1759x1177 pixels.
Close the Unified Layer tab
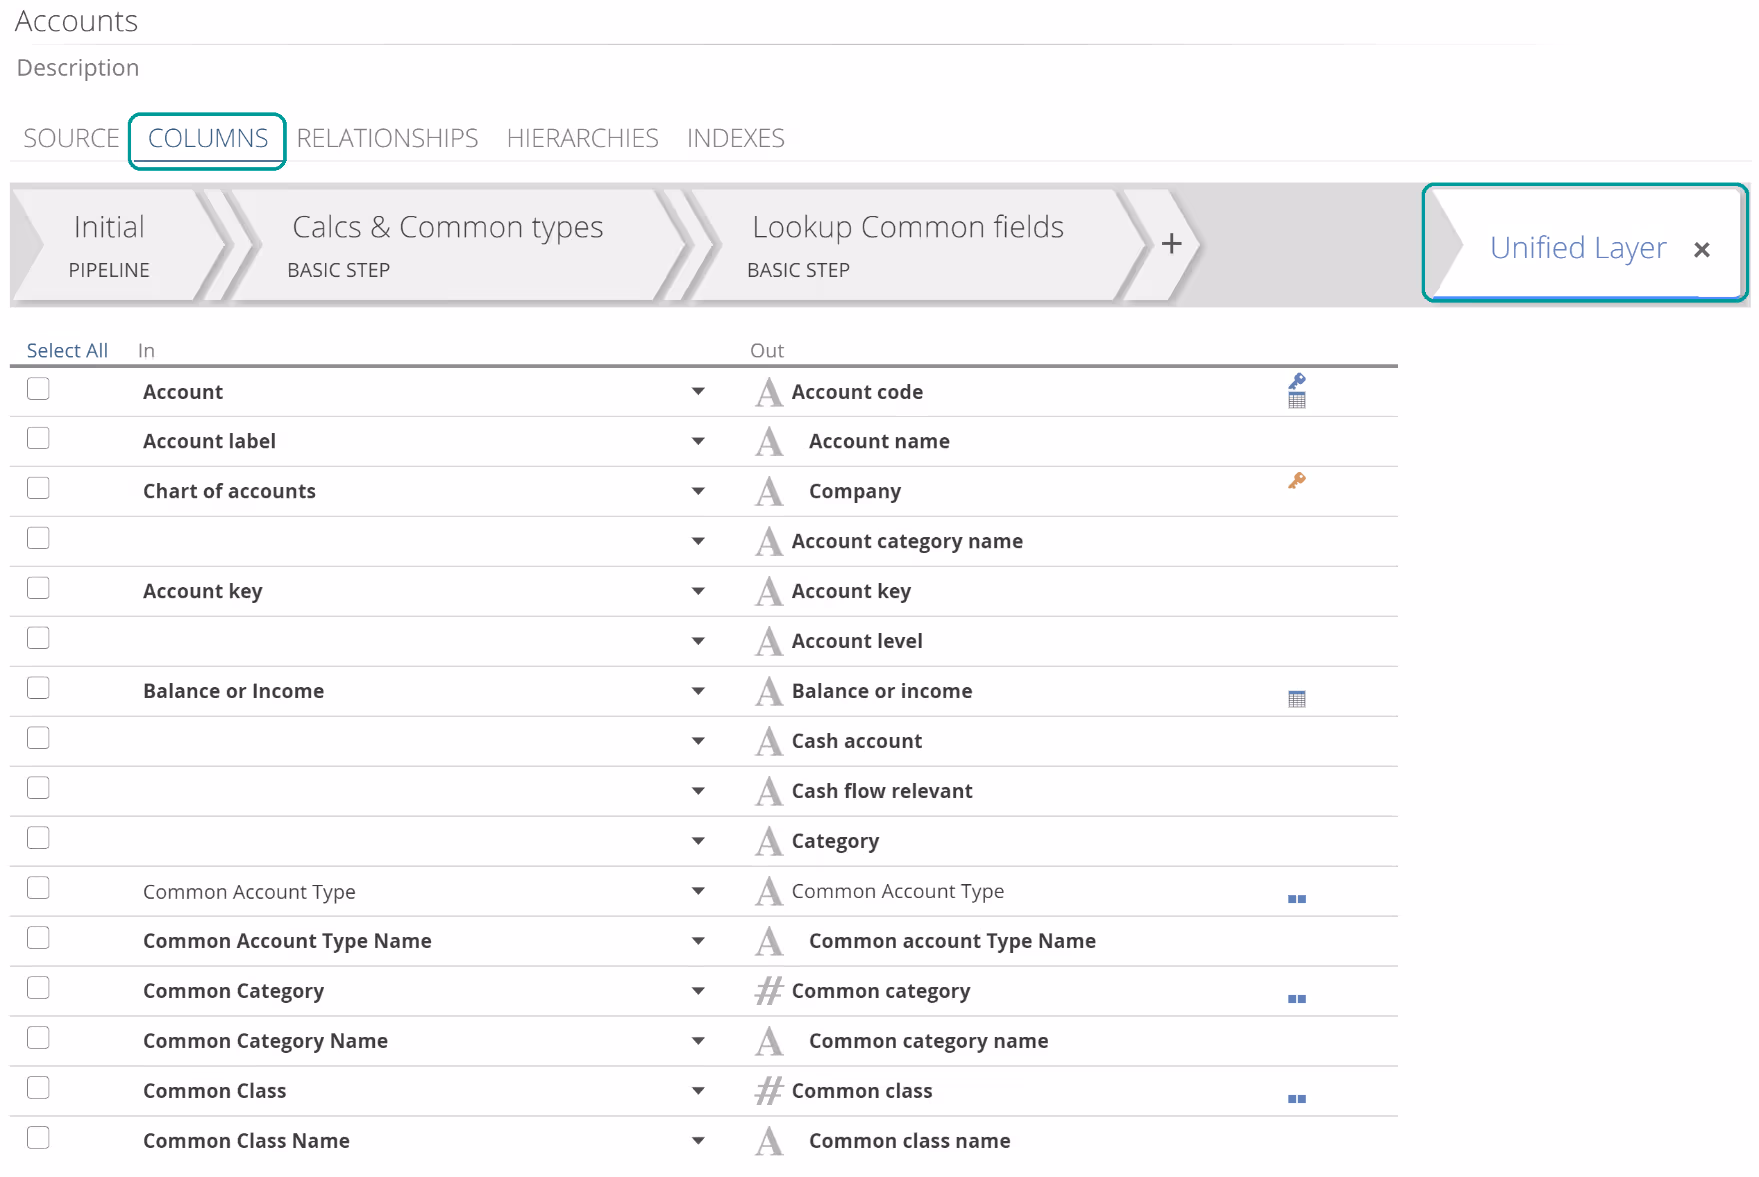click(1701, 250)
